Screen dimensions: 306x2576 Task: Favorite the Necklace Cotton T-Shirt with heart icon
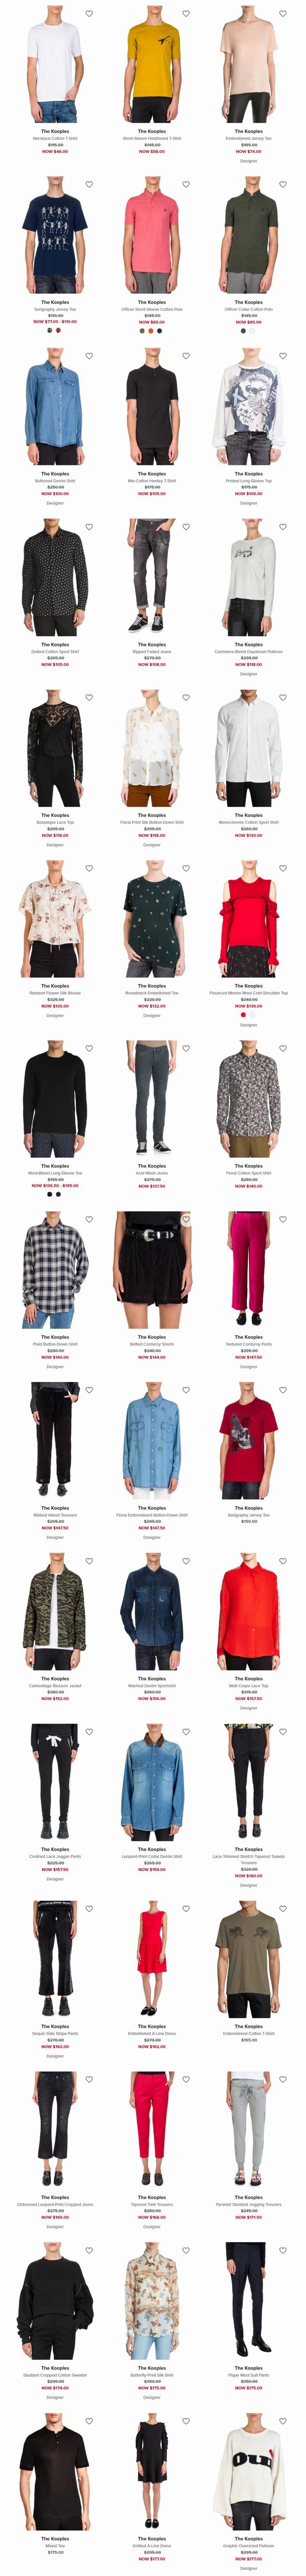[x=89, y=14]
